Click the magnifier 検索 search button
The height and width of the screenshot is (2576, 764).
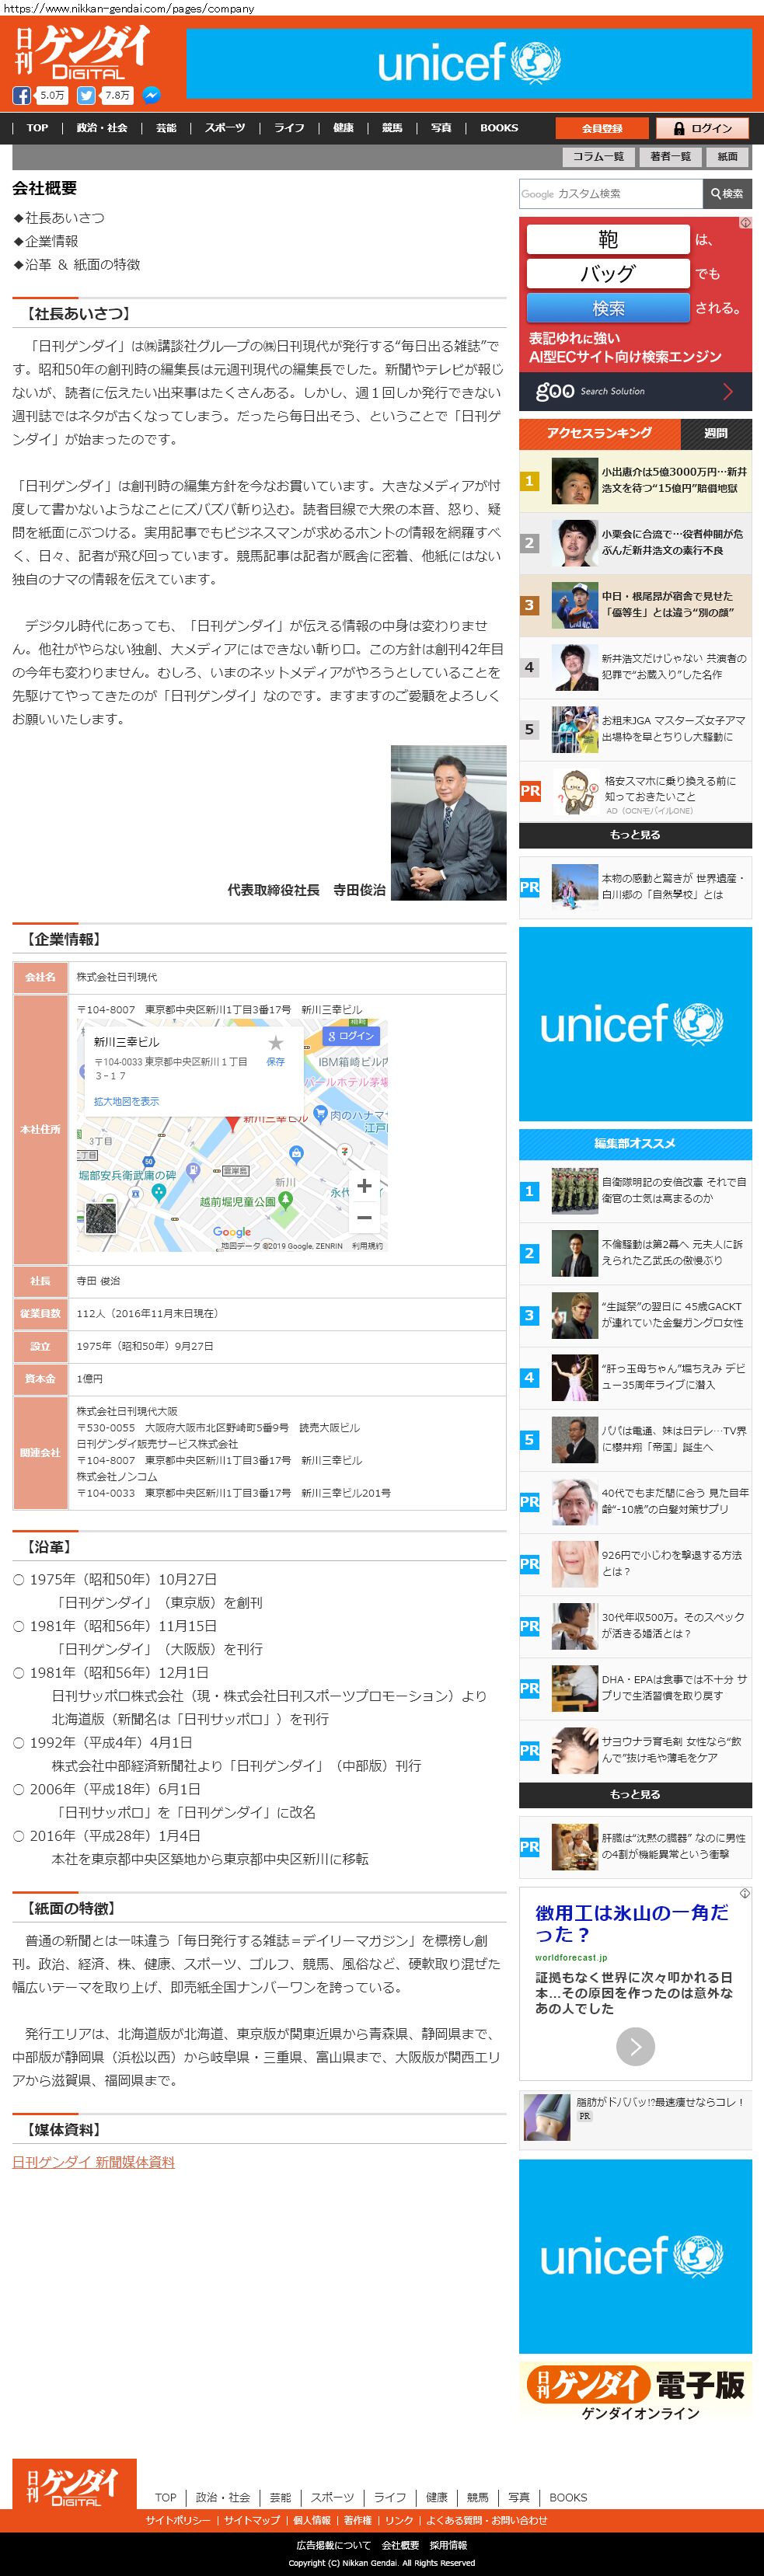click(727, 194)
